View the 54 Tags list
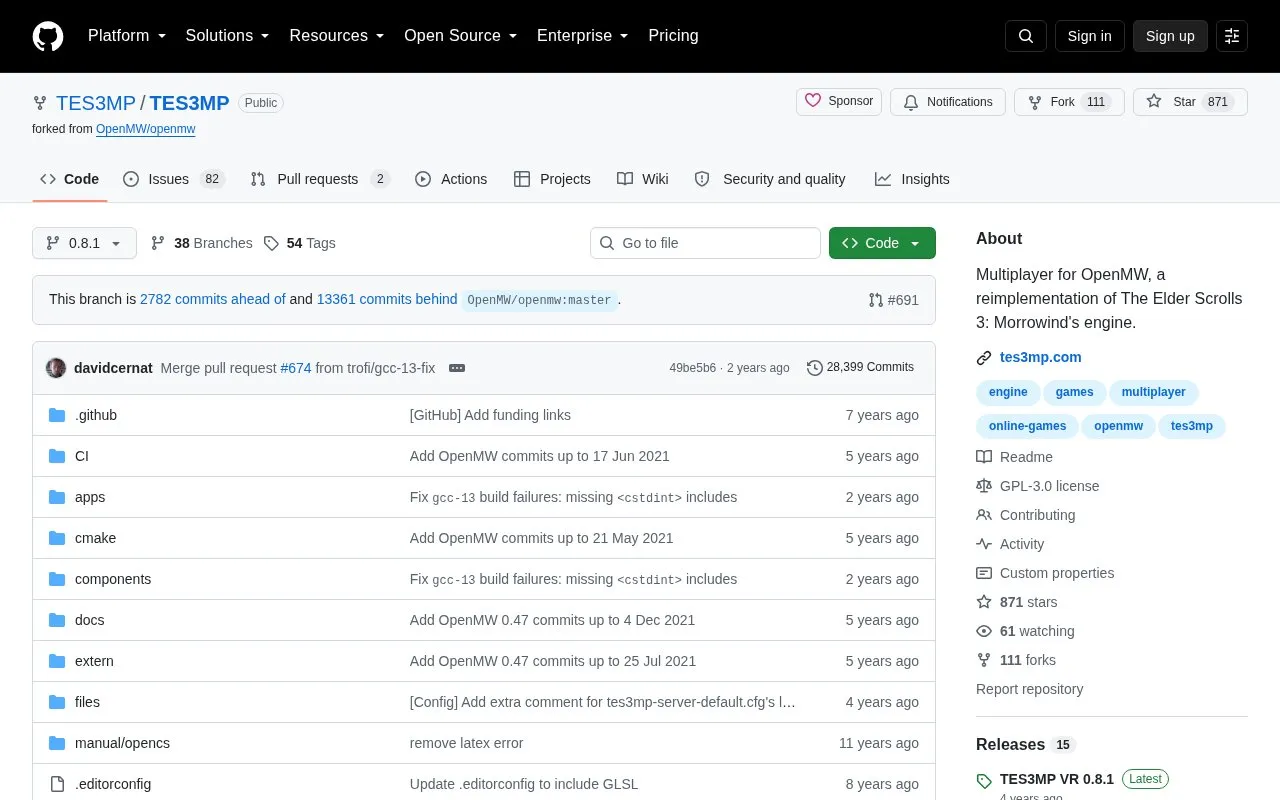This screenshot has height=800, width=1280. tap(299, 243)
